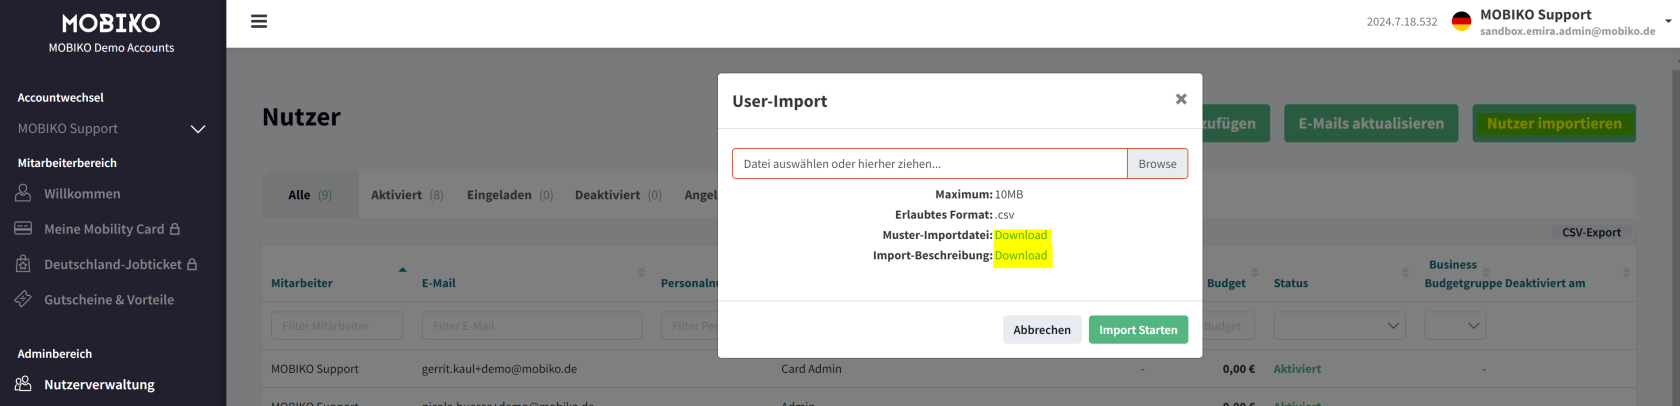
Task: Click the Filter E-Mail input field
Action: click(531, 325)
